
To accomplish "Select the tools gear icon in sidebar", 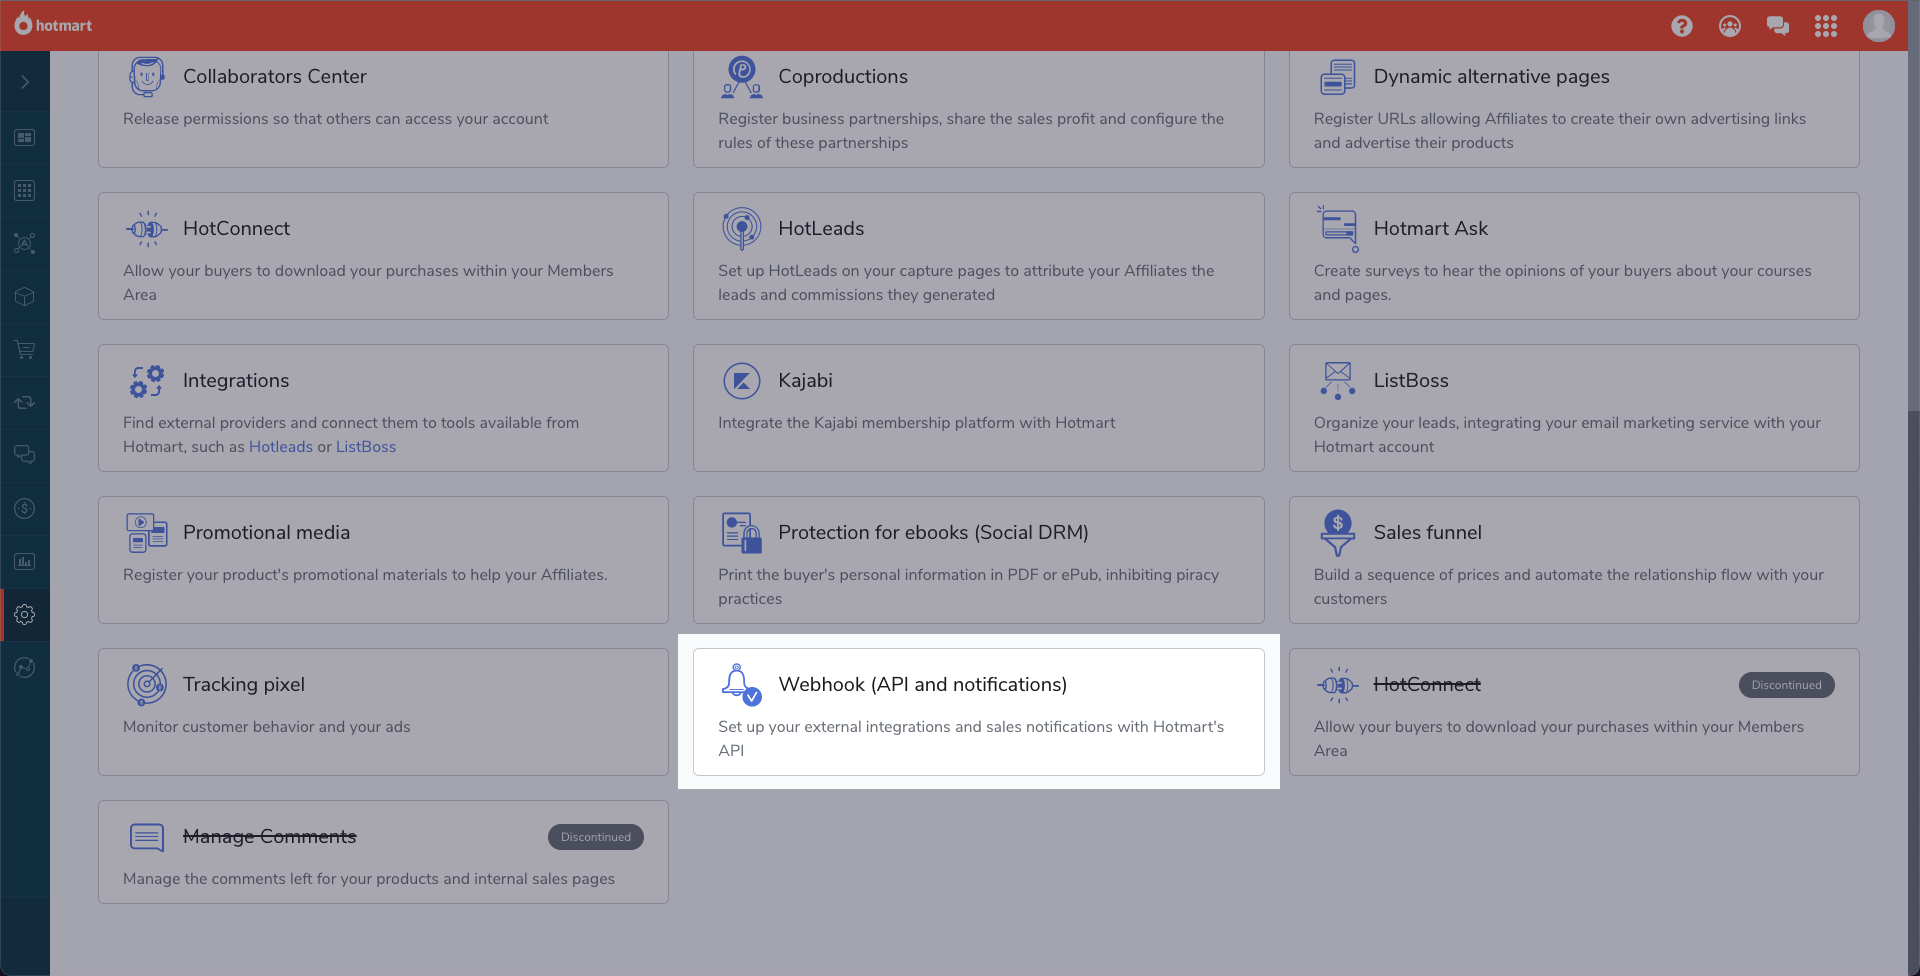I will click(25, 614).
